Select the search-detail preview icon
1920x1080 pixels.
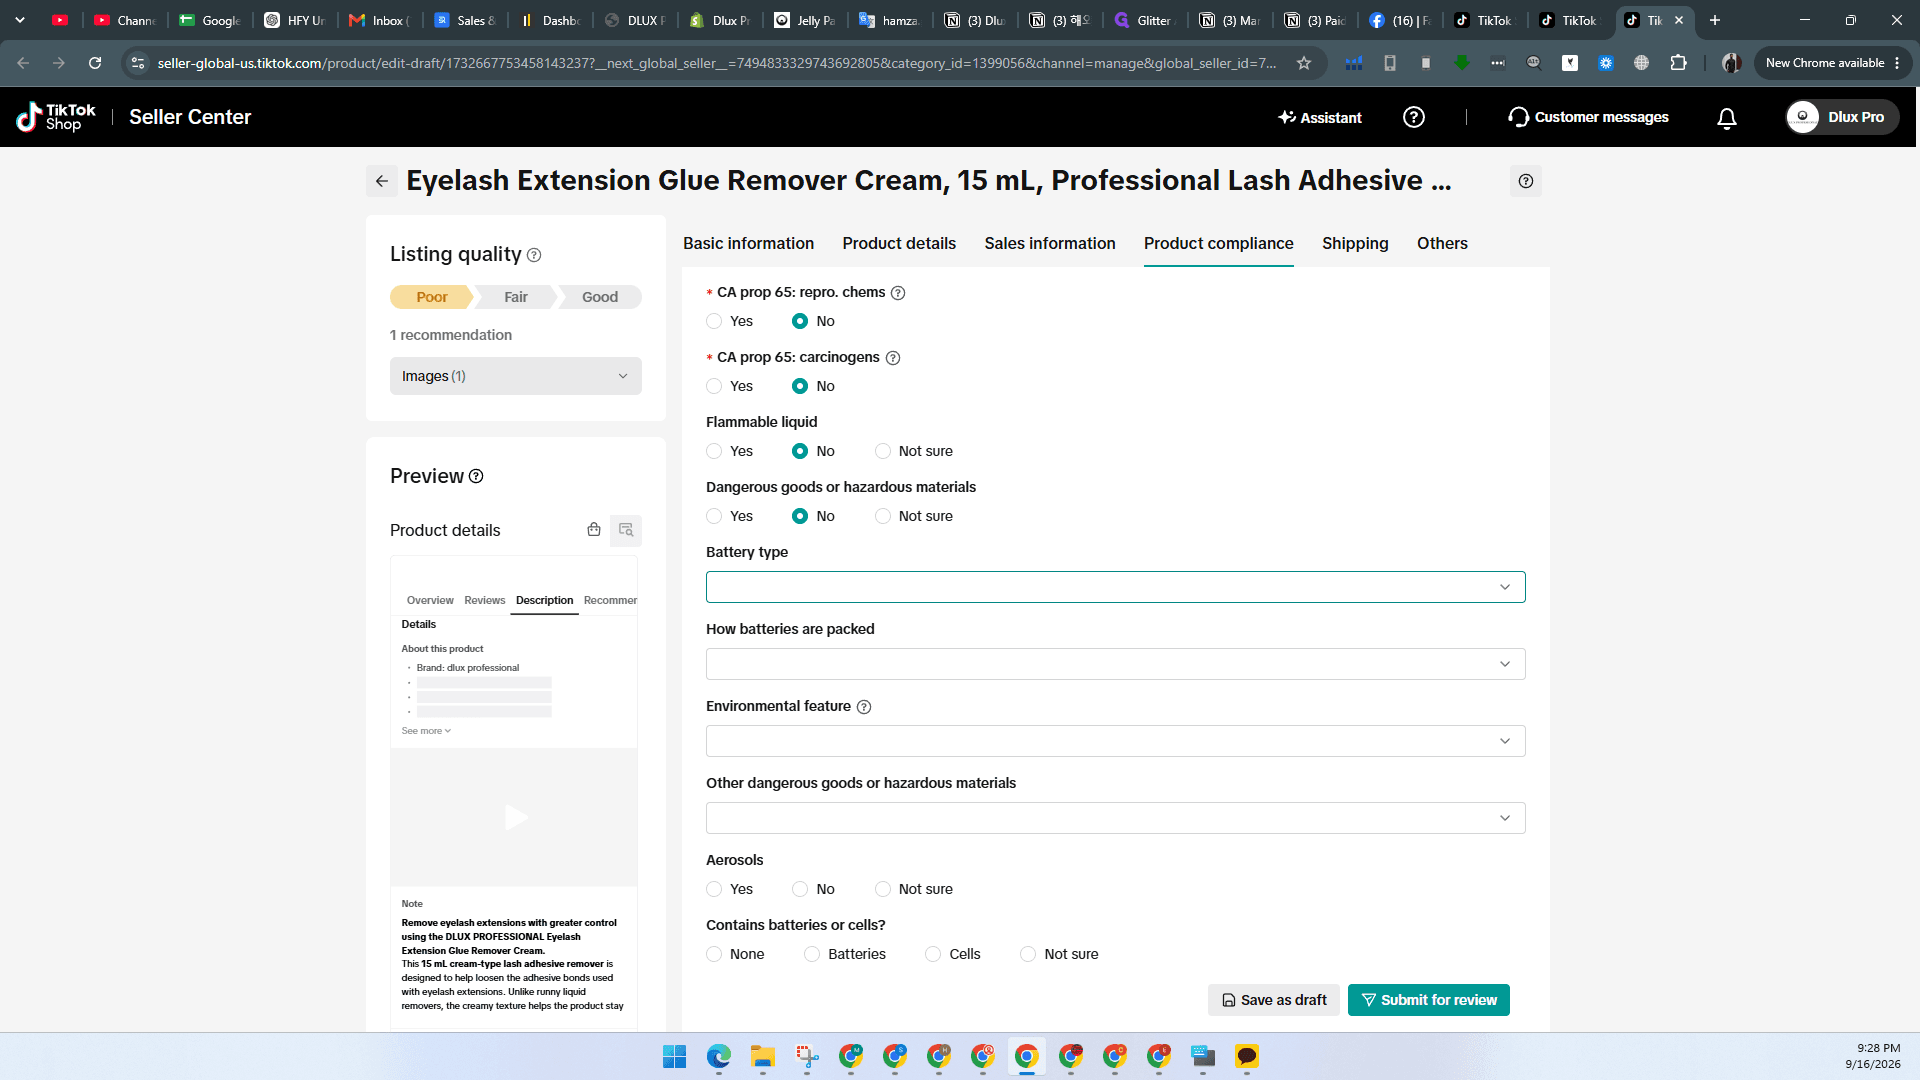(626, 530)
